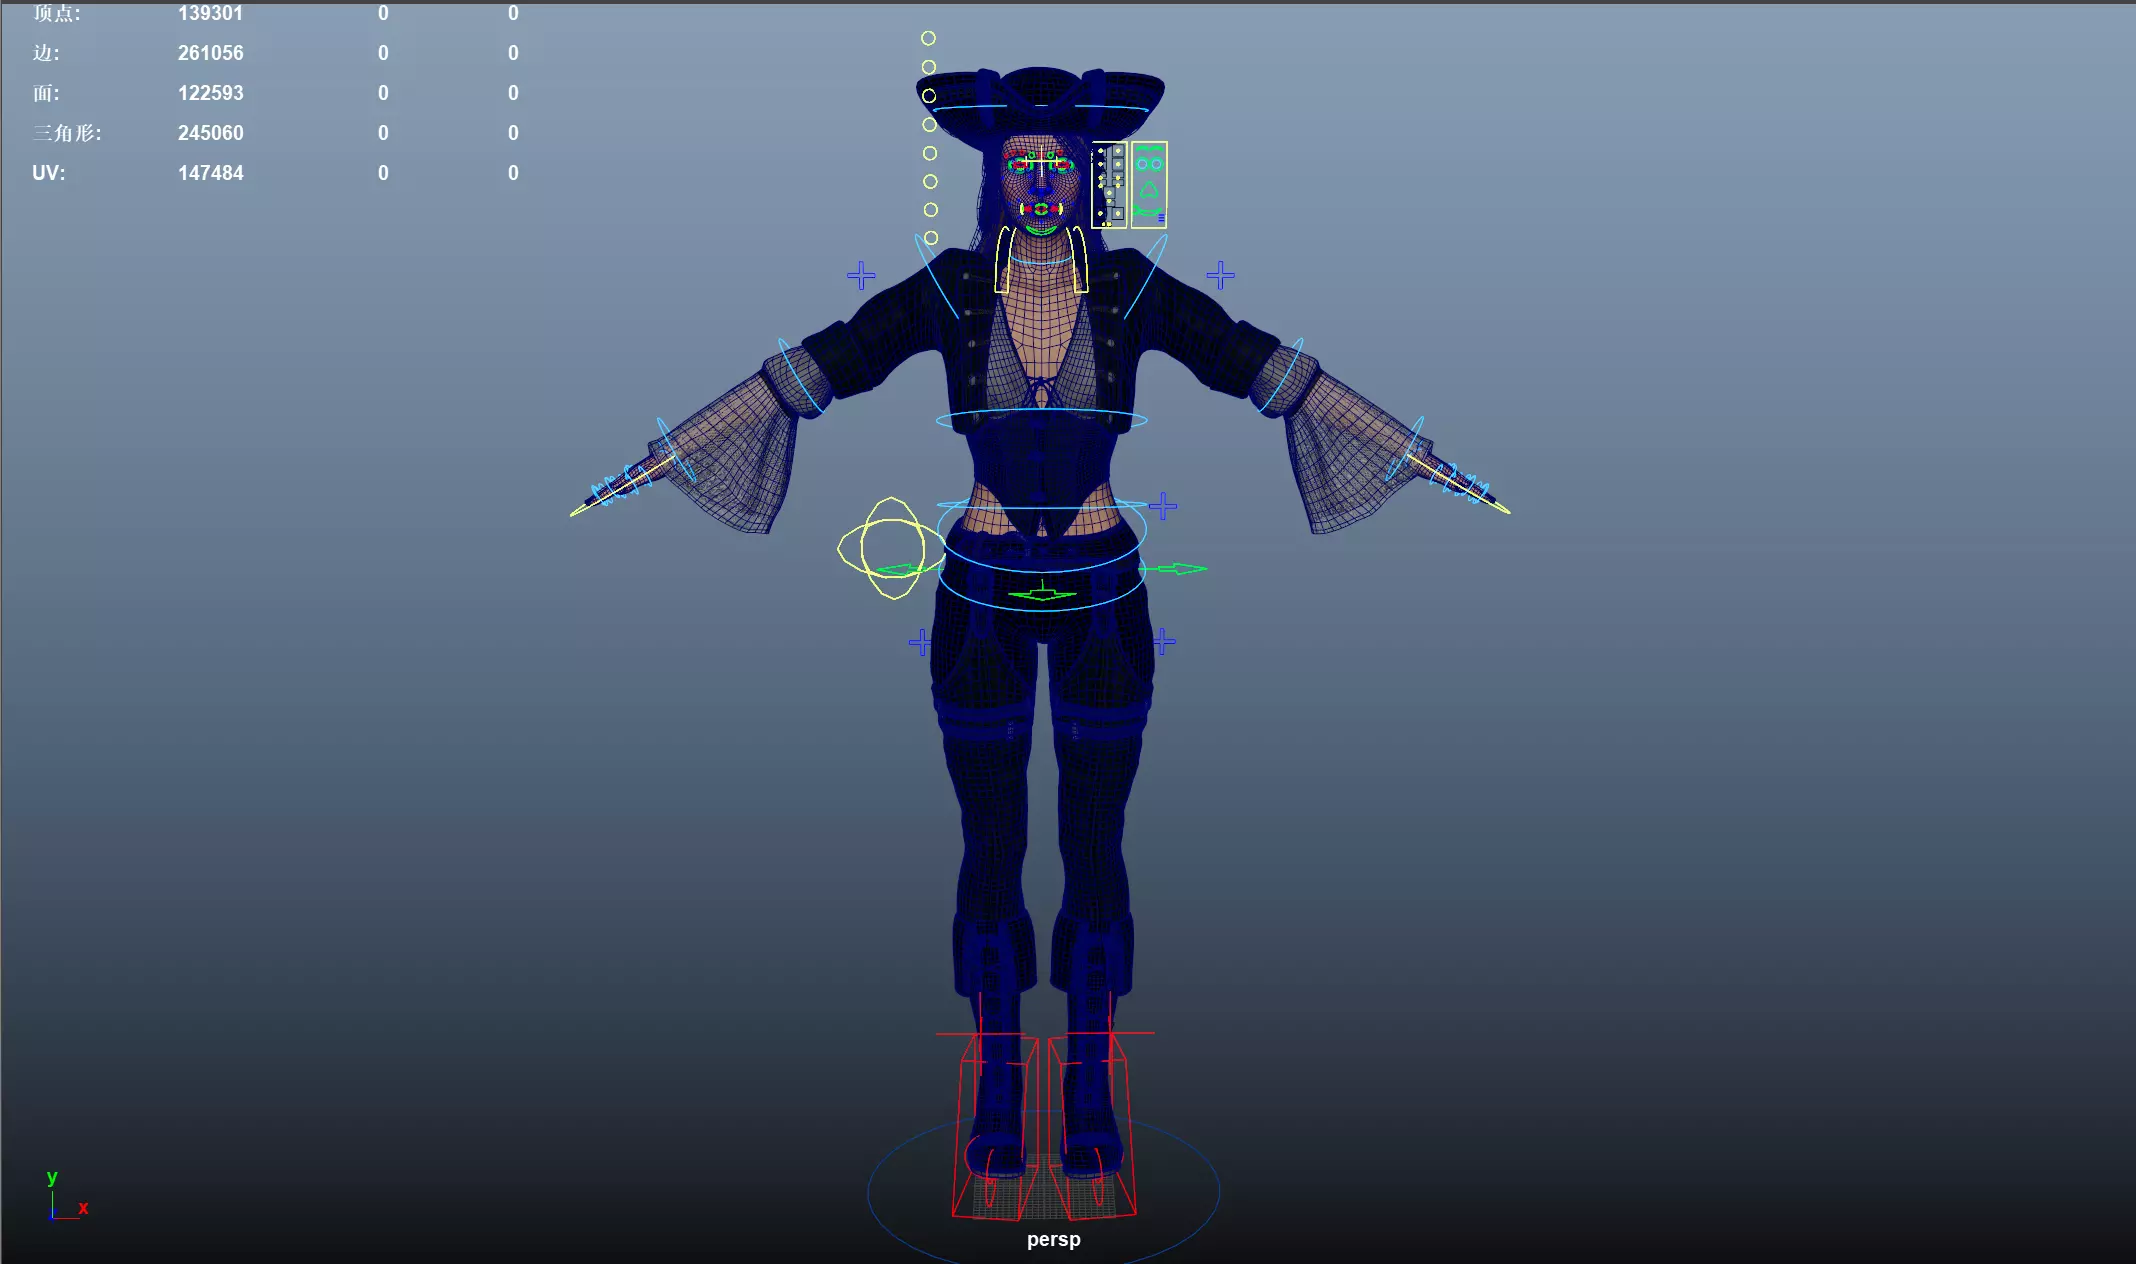The image size is (2136, 1264).
Task: Select the red foot box control on screen-right
Action: point(1092,1126)
